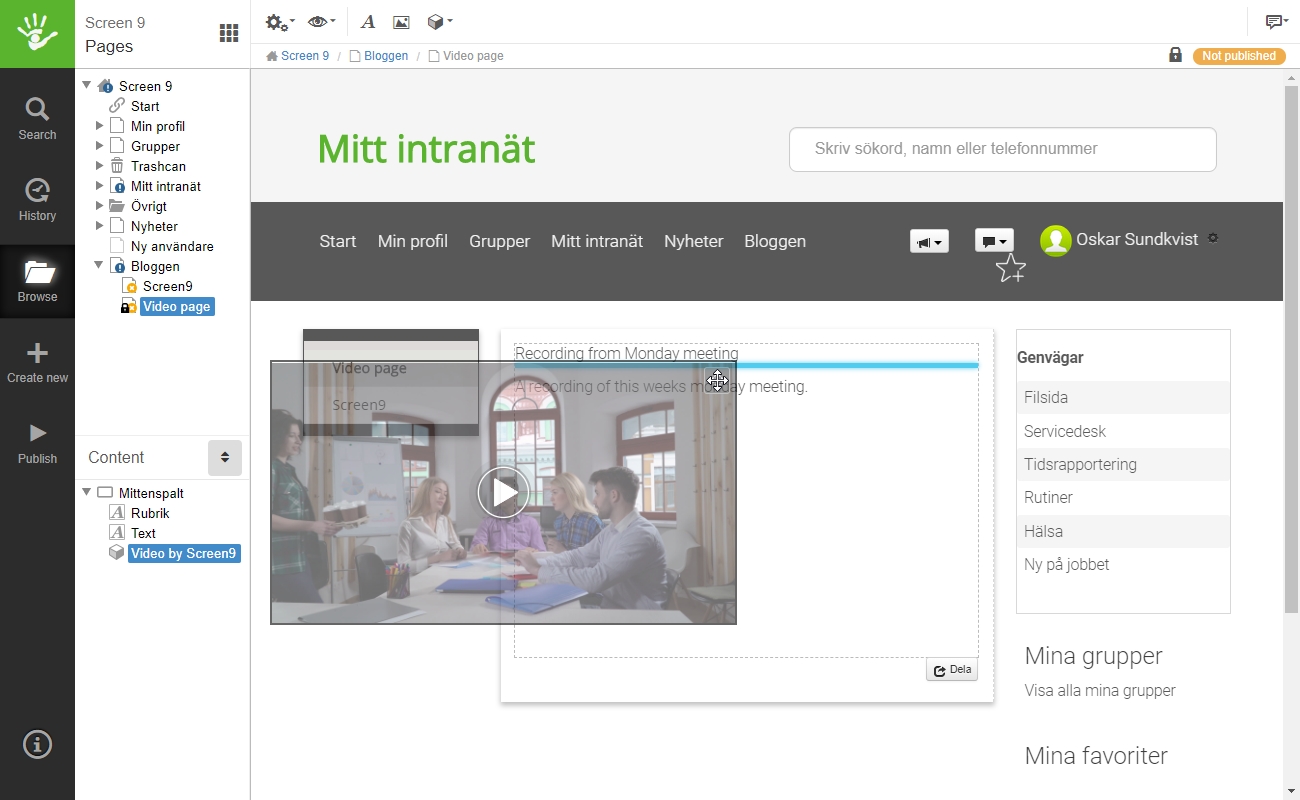
Task: Click the green hand logo icon
Action: [x=37, y=33]
